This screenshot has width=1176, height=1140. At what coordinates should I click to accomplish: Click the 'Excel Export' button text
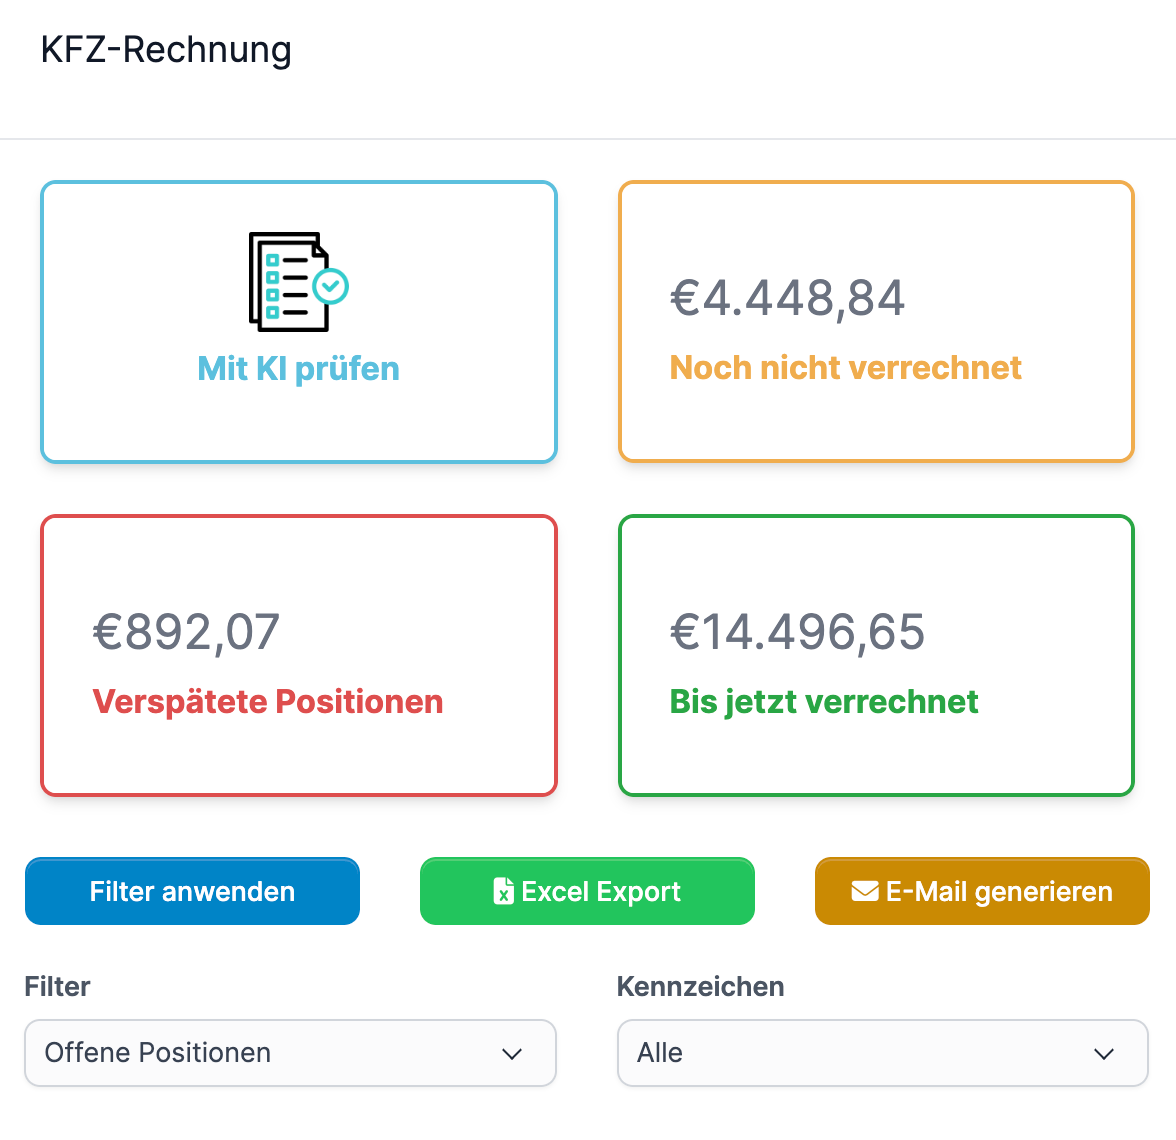[601, 891]
